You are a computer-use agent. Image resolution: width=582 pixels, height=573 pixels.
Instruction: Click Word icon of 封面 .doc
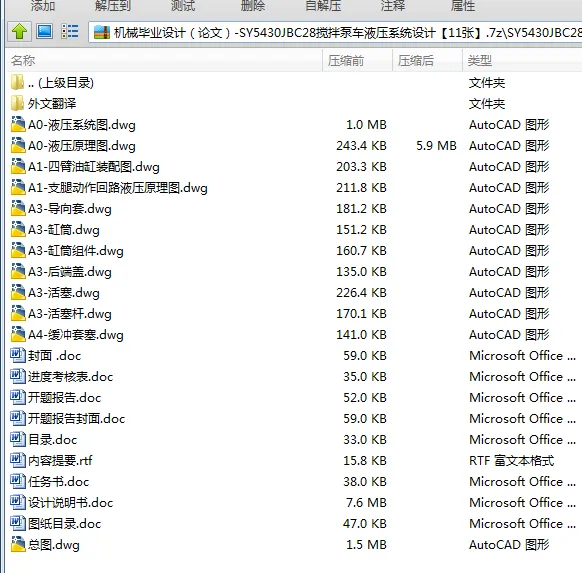pos(17,356)
